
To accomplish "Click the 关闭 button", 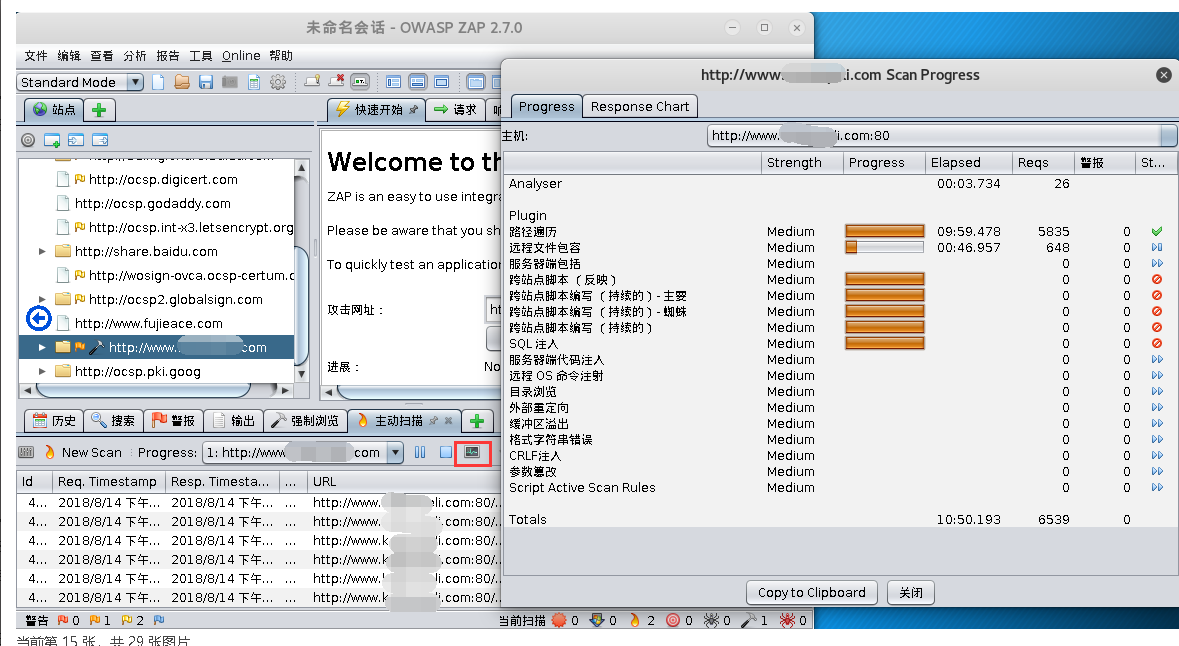I will 911,593.
